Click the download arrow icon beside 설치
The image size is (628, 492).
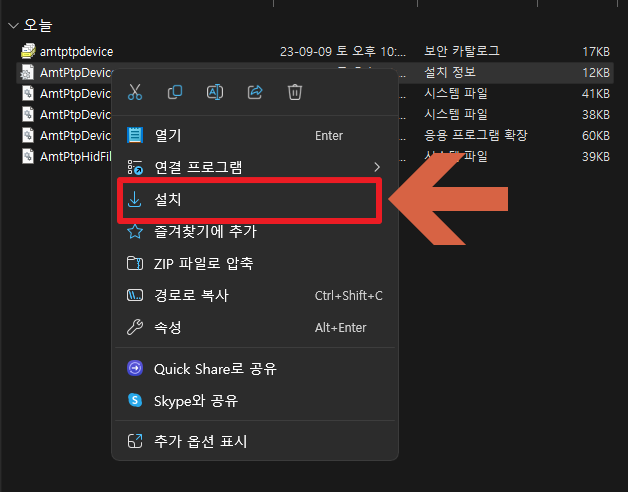coord(135,199)
